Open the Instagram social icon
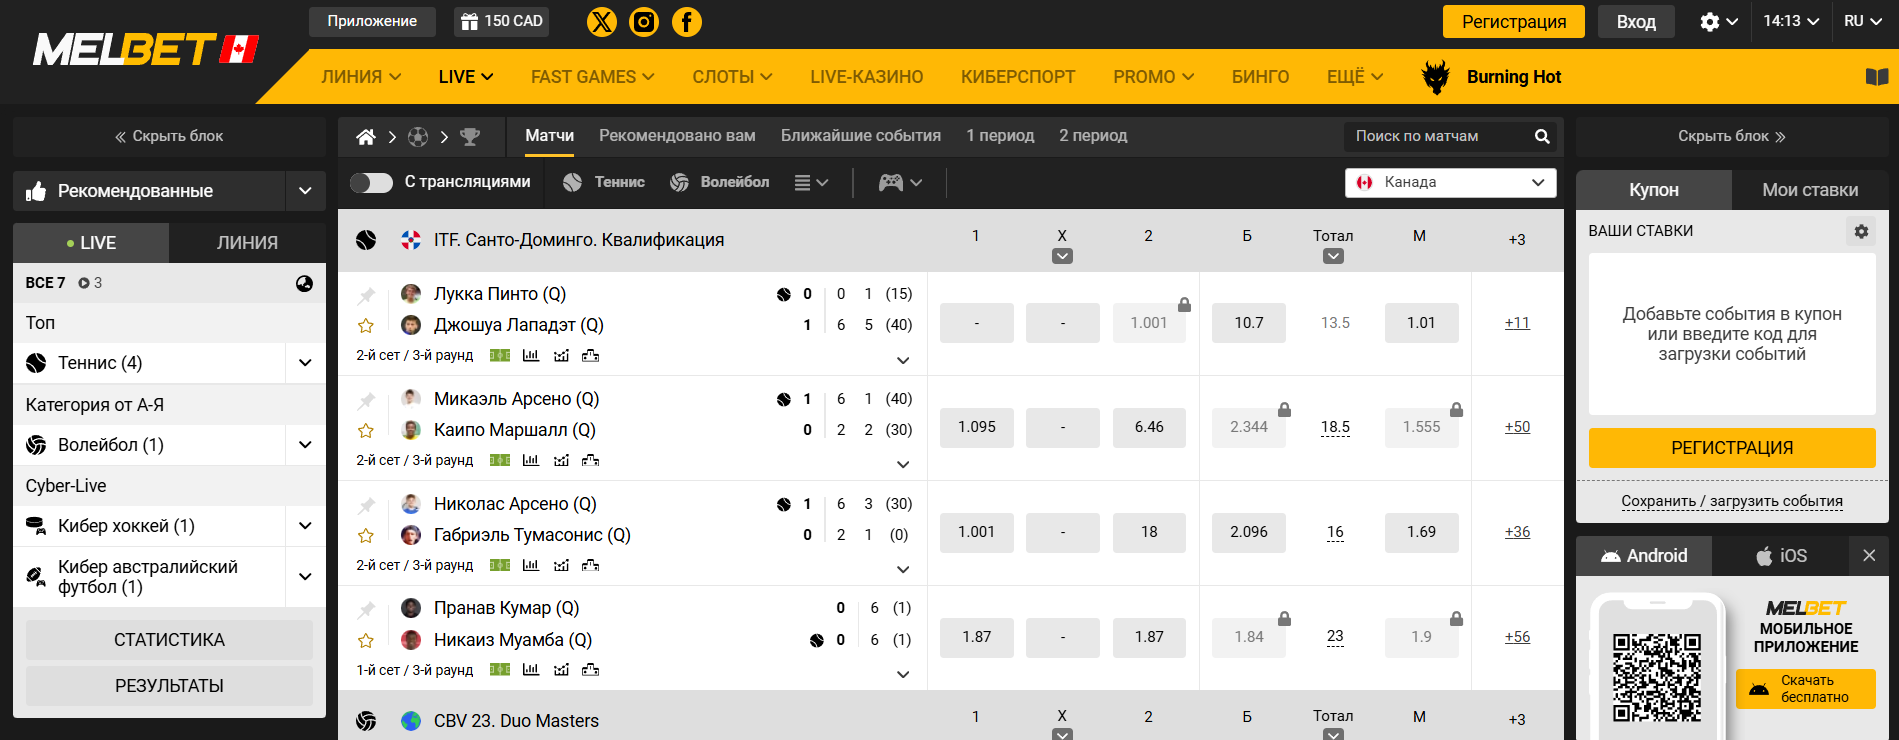The image size is (1899, 740). click(x=644, y=21)
